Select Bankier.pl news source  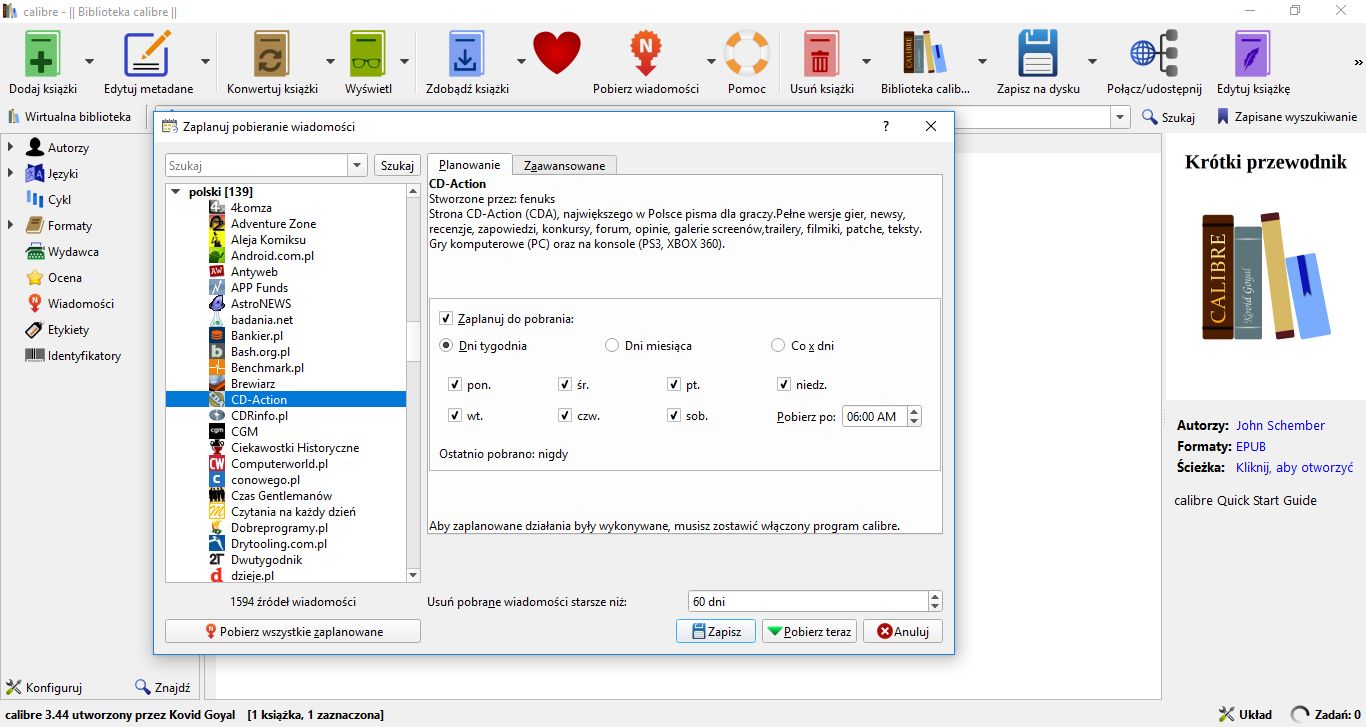[257, 336]
